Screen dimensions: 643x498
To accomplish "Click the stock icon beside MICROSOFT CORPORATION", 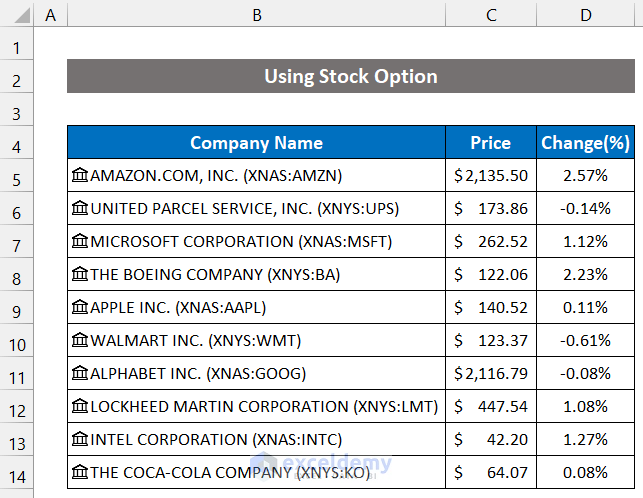I will [80, 242].
